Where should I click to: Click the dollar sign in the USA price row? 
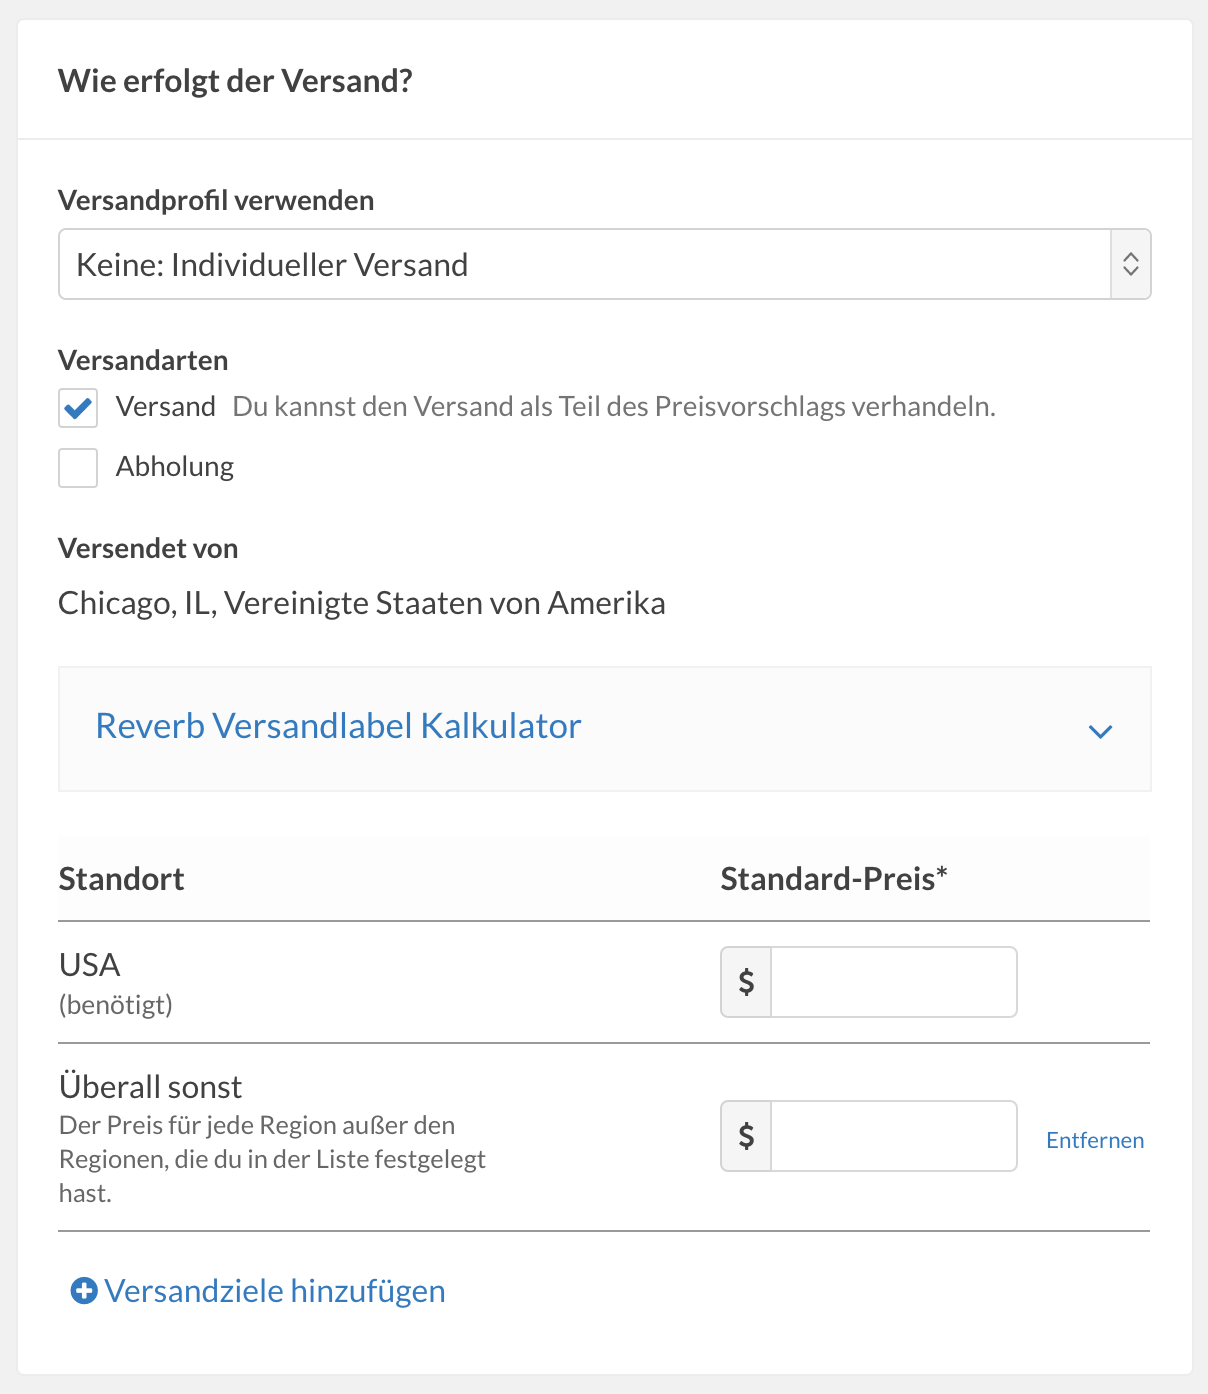click(x=746, y=982)
